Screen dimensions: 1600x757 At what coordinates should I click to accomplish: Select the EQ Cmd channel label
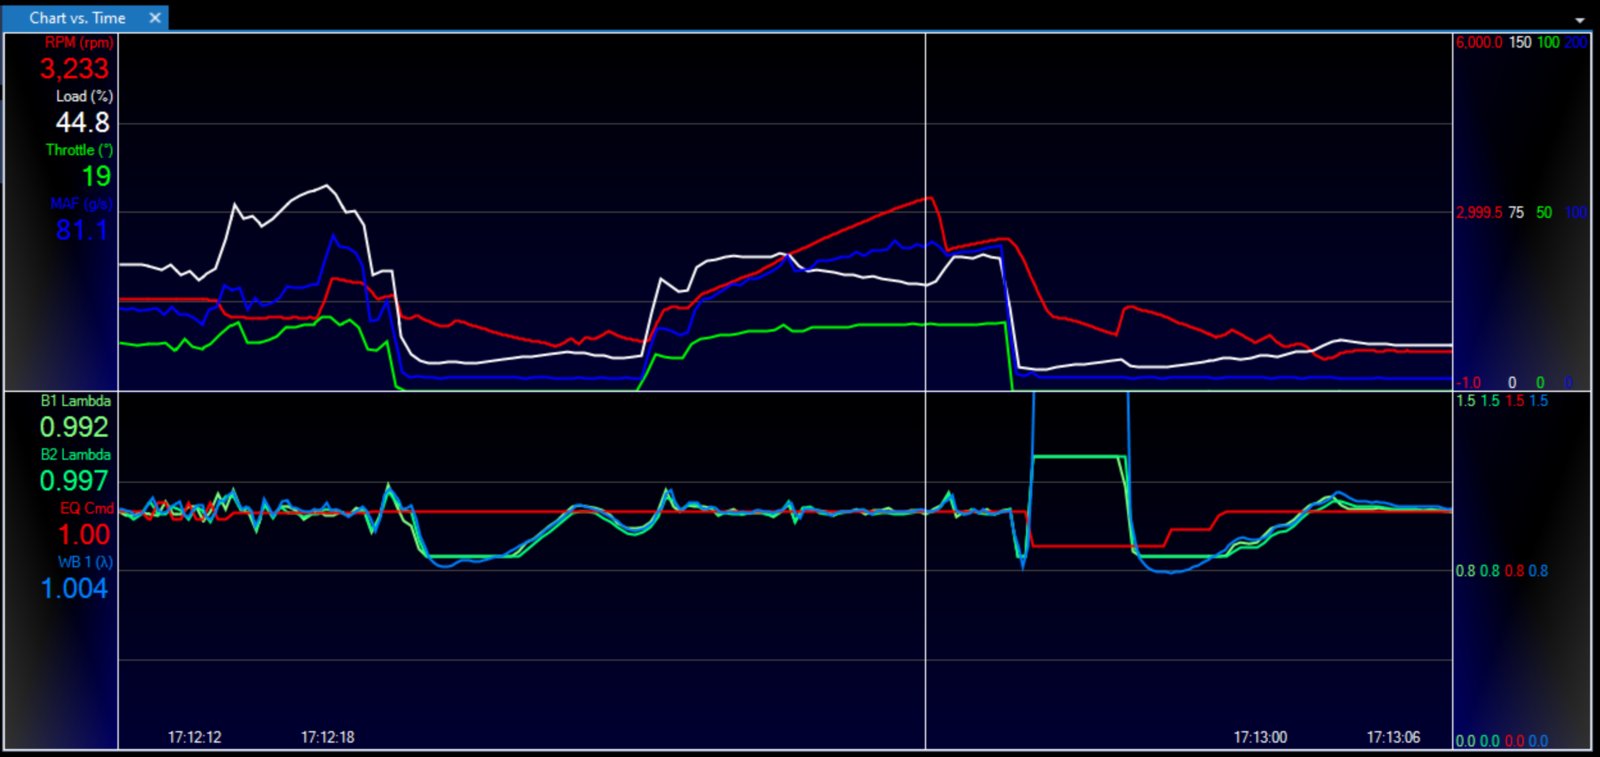point(86,508)
